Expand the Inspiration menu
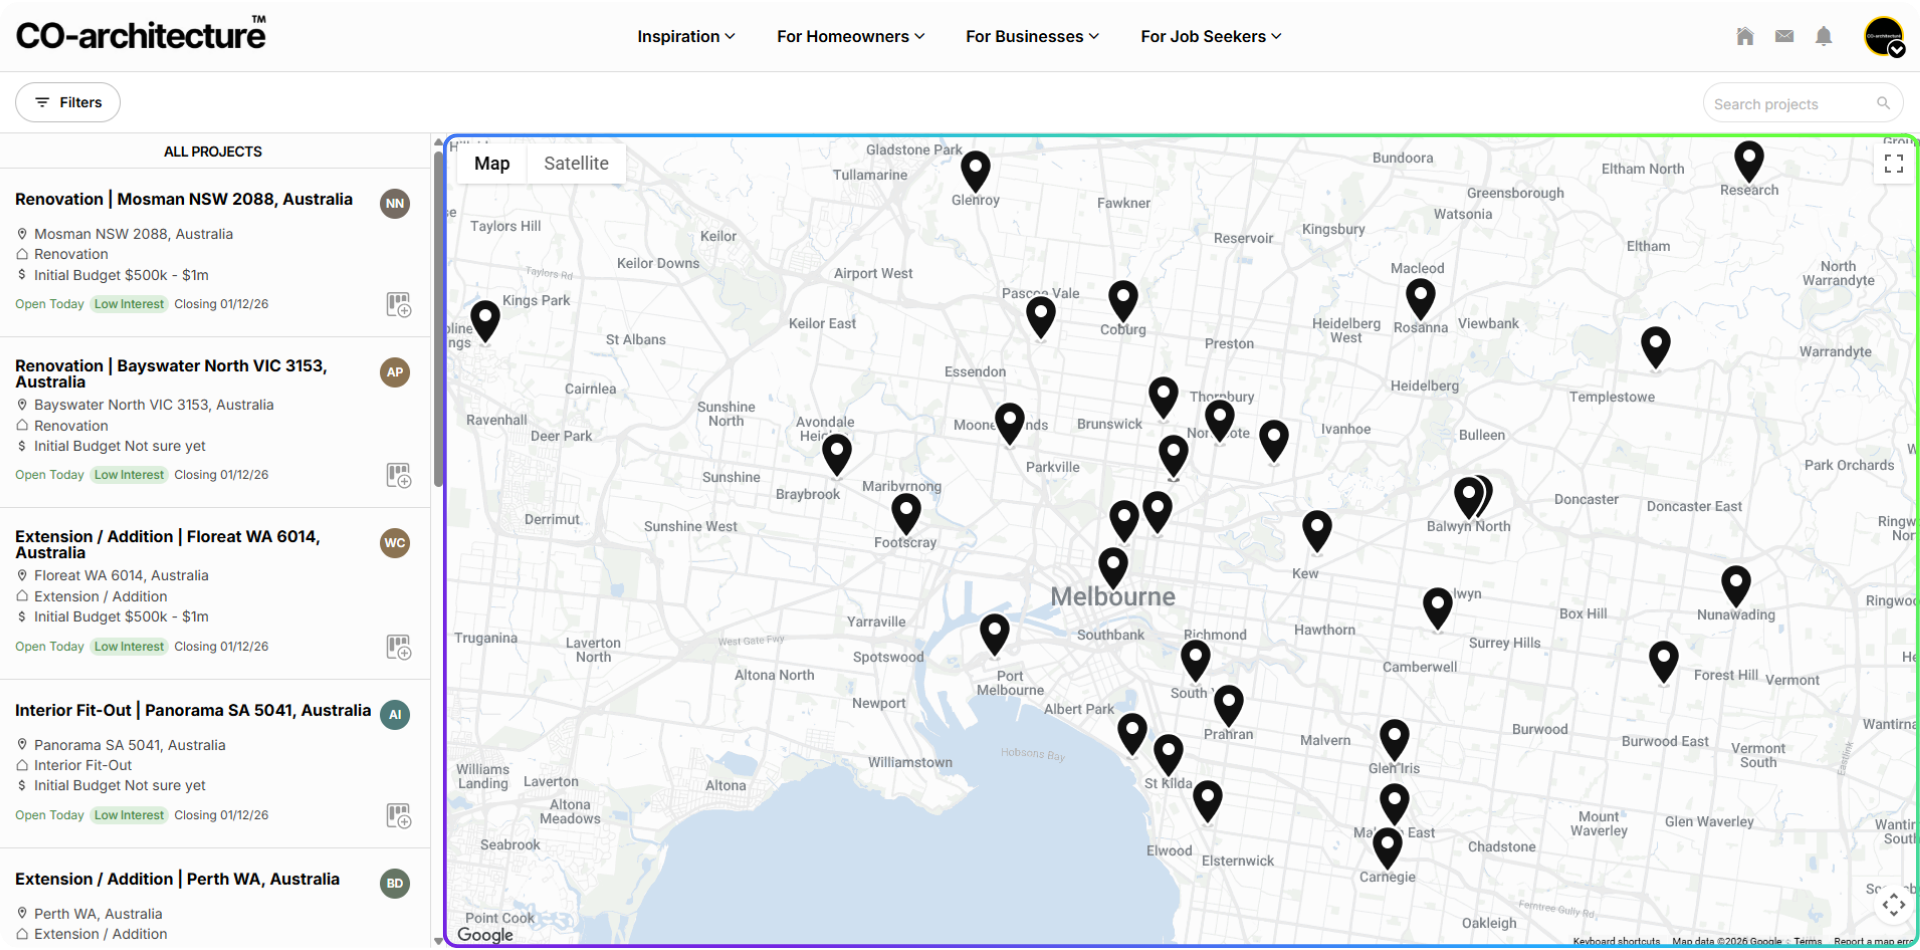The width and height of the screenshot is (1920, 950). [686, 36]
